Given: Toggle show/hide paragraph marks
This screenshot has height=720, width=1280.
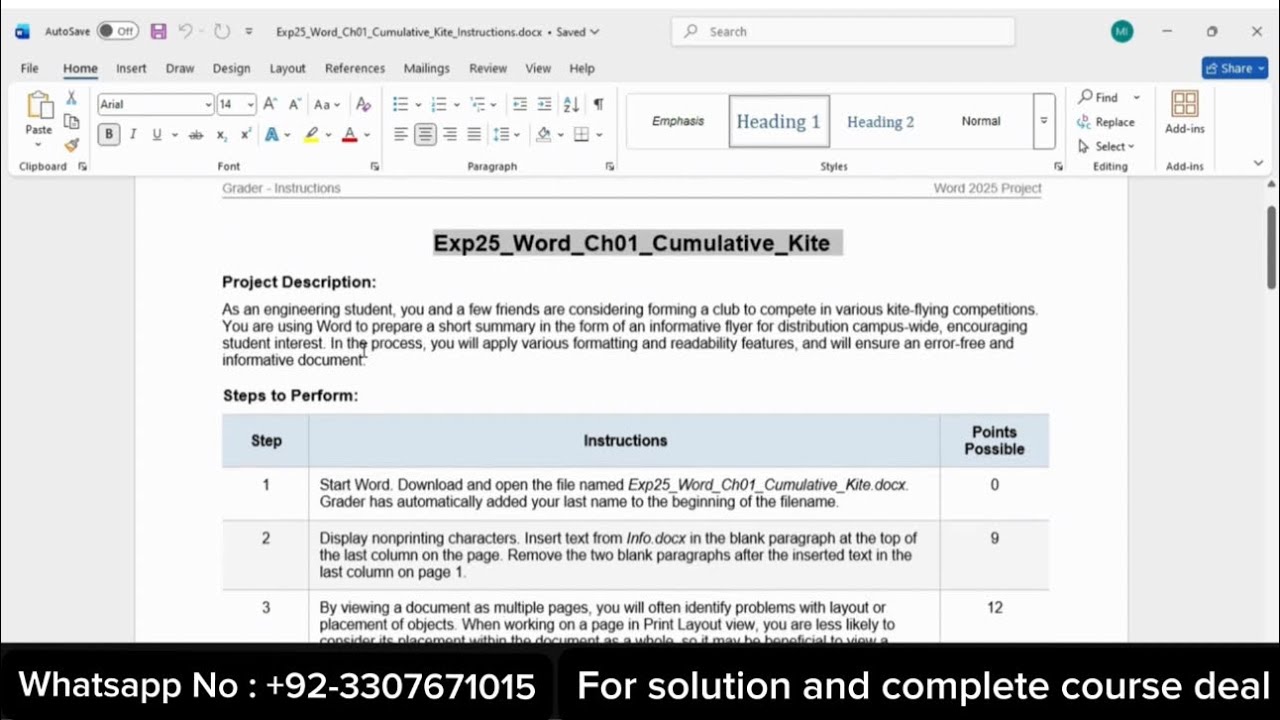Looking at the screenshot, I should pos(598,104).
